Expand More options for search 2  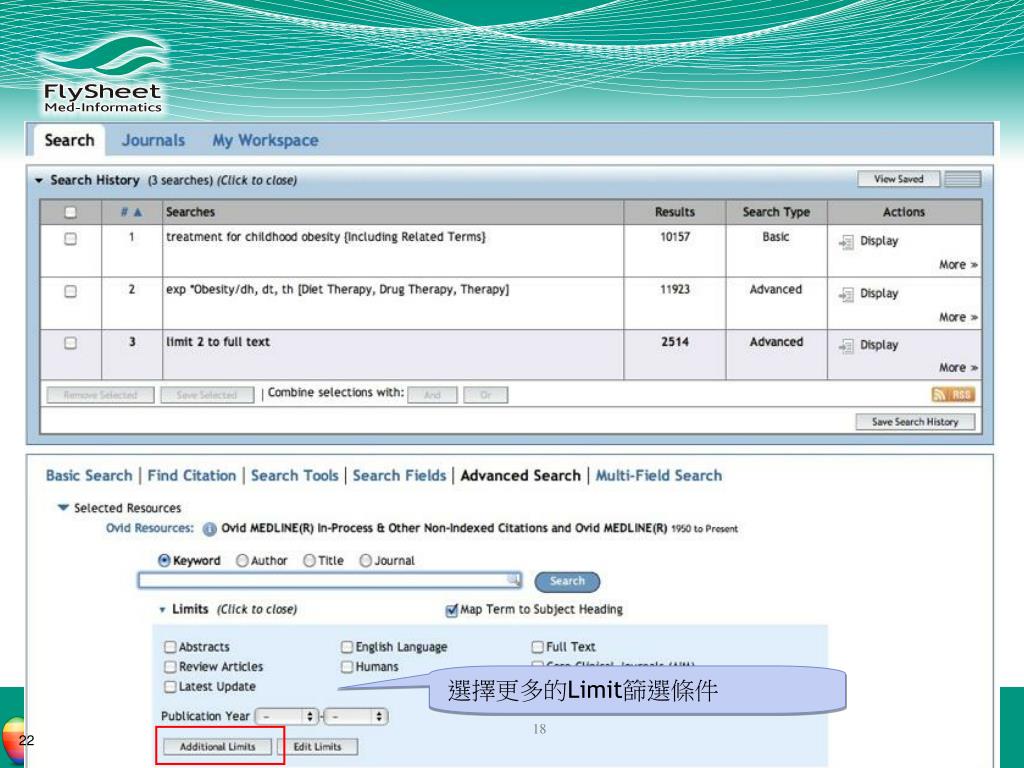pos(958,317)
